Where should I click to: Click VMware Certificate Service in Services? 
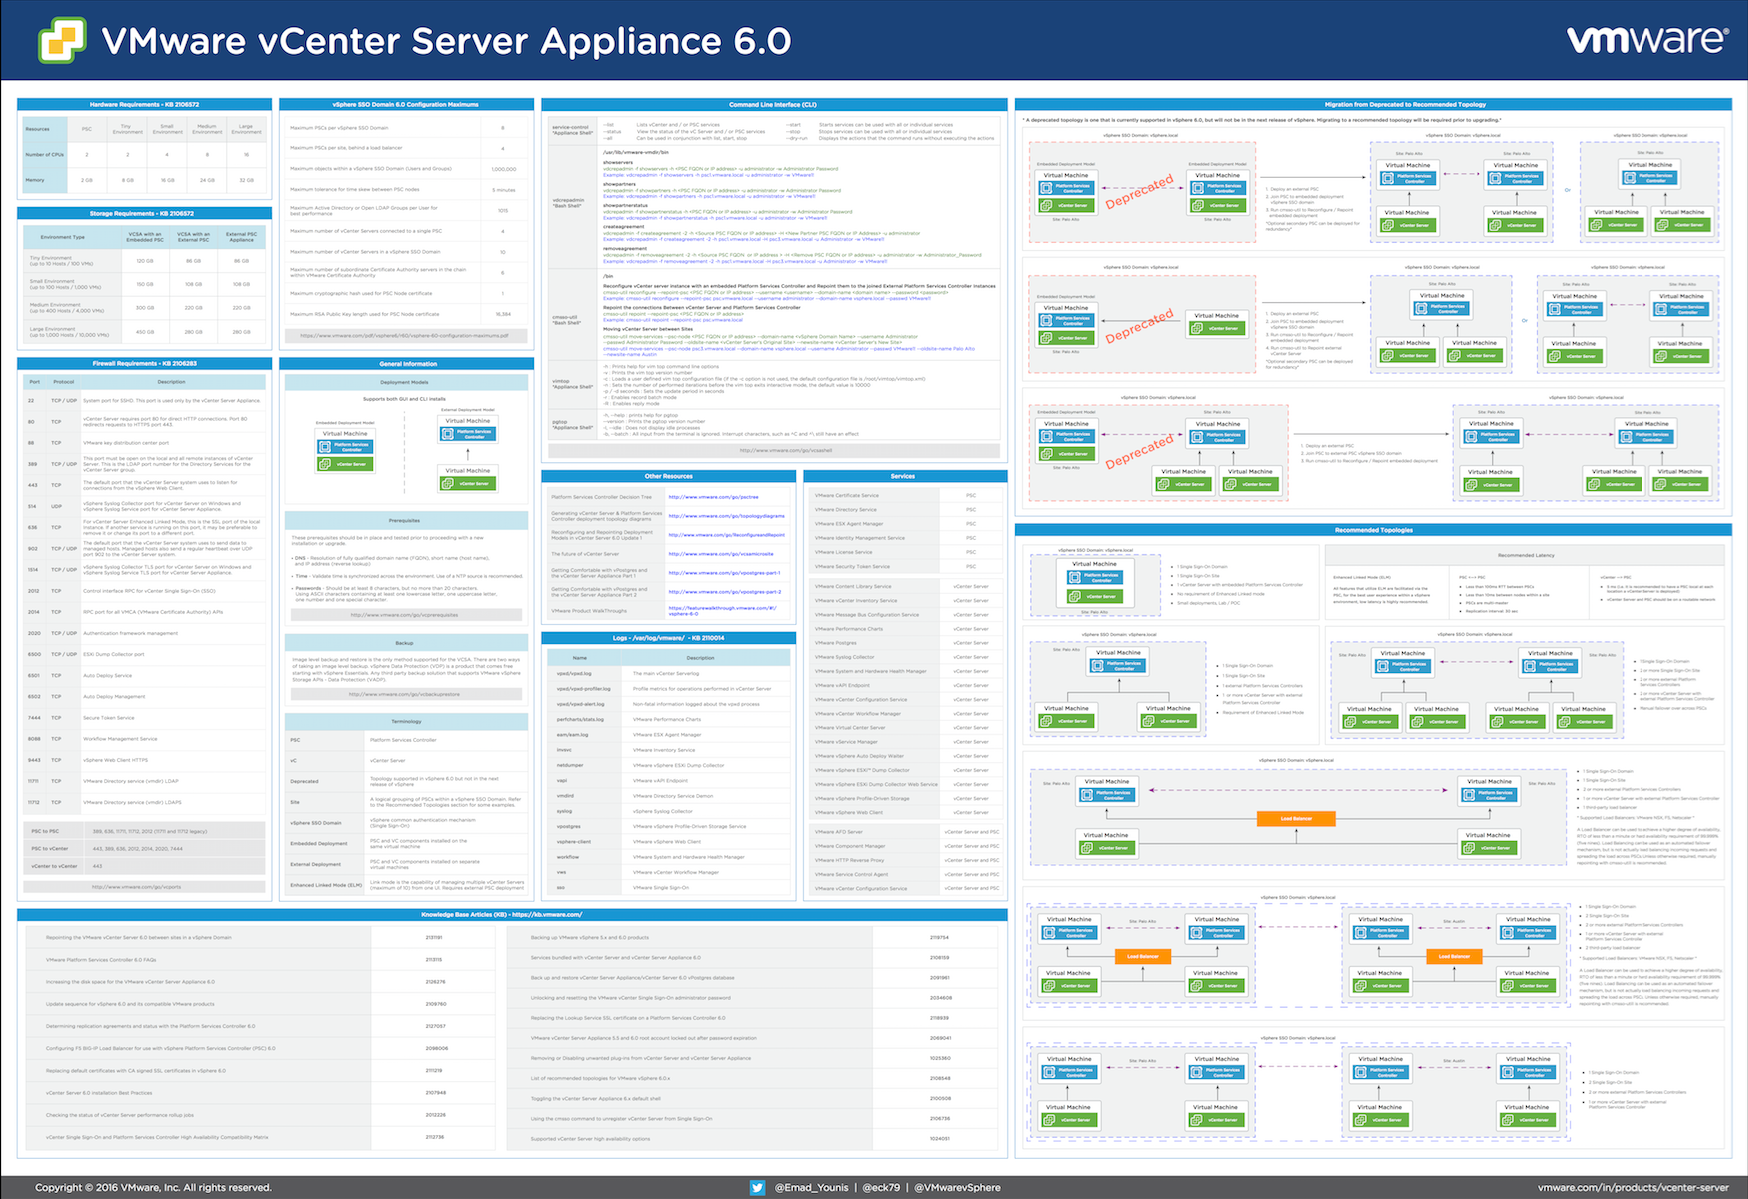click(x=847, y=495)
